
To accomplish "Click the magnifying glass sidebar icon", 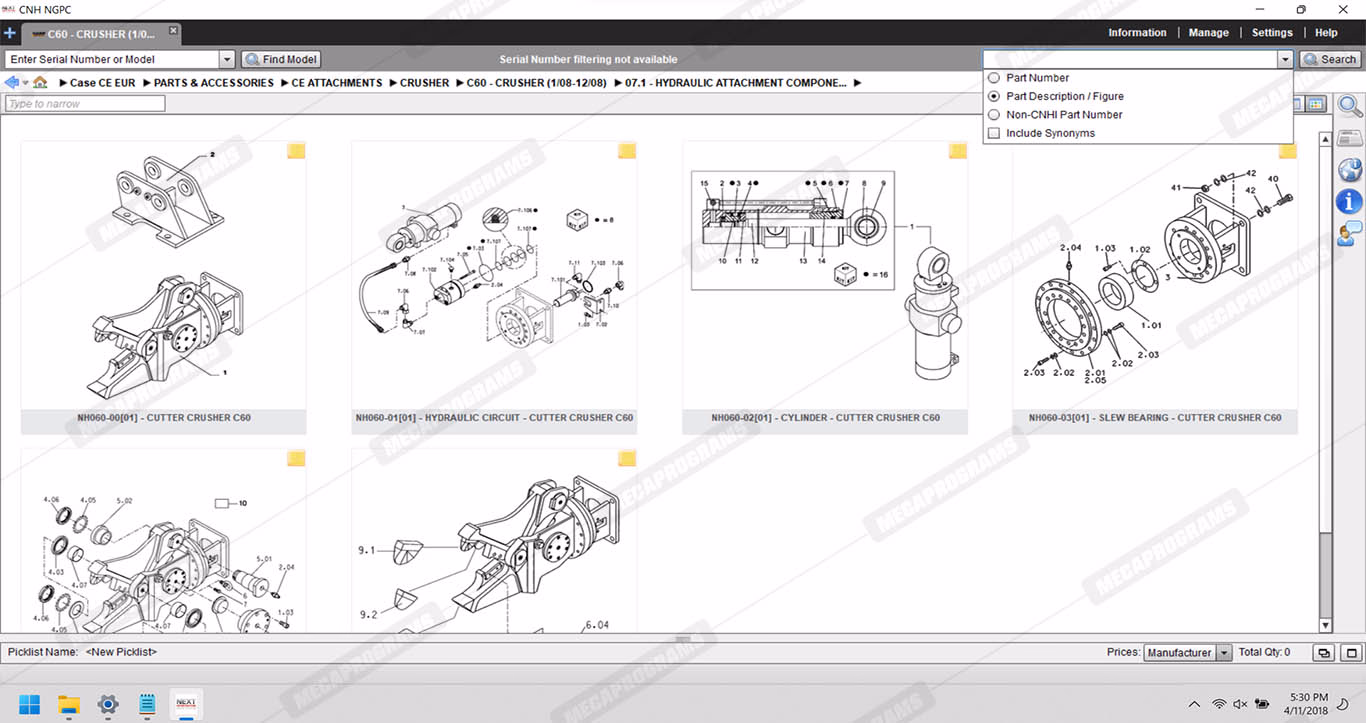I will coord(1349,106).
